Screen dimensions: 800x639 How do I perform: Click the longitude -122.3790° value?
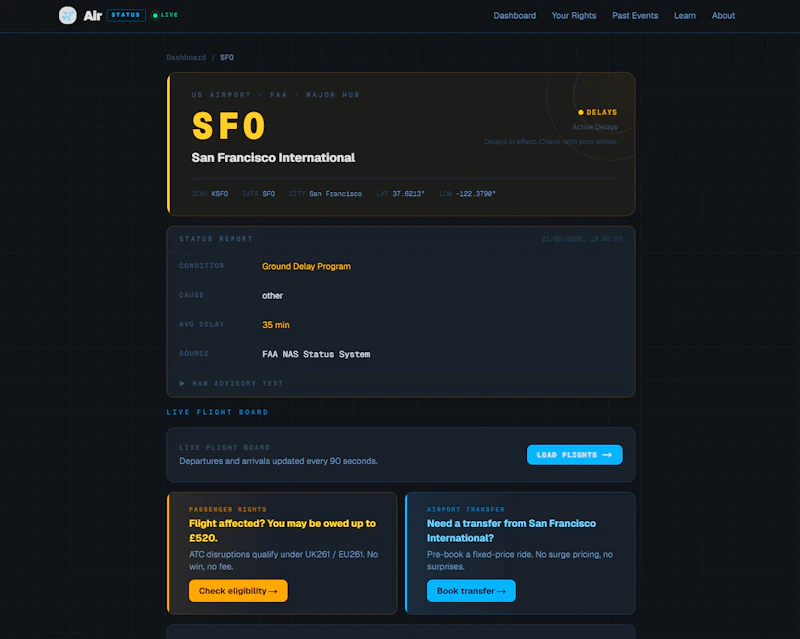point(476,194)
